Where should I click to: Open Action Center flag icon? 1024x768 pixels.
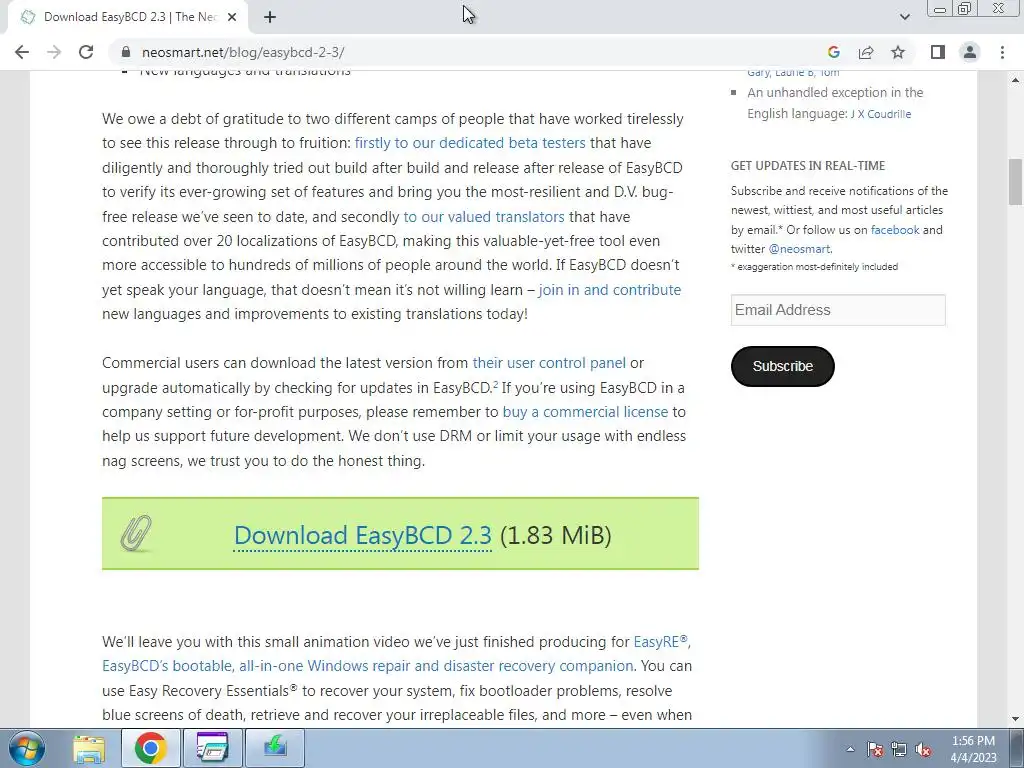pos(875,749)
